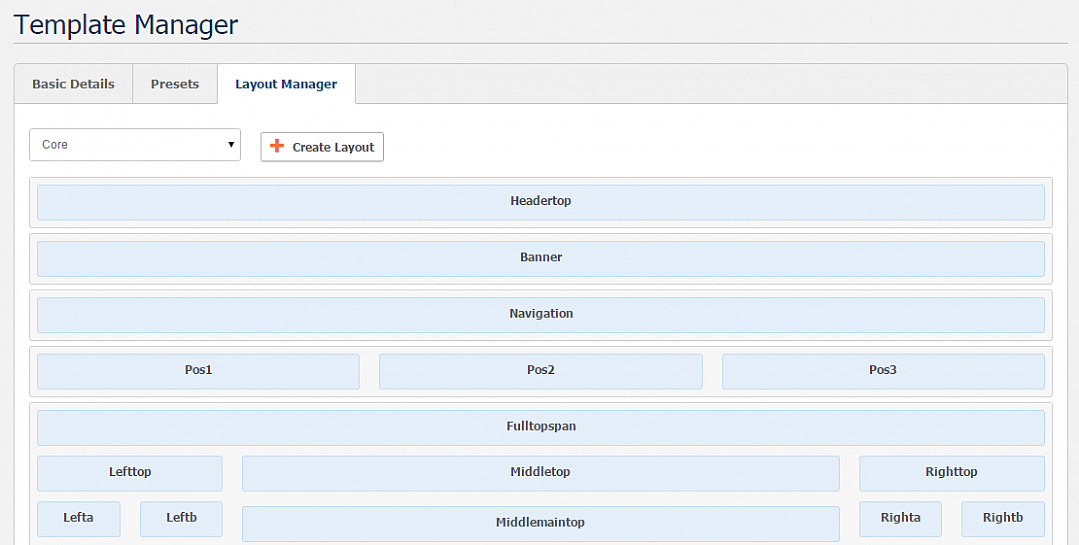The height and width of the screenshot is (545, 1079).
Task: Switch to the Basic Details tab
Action: (74, 84)
